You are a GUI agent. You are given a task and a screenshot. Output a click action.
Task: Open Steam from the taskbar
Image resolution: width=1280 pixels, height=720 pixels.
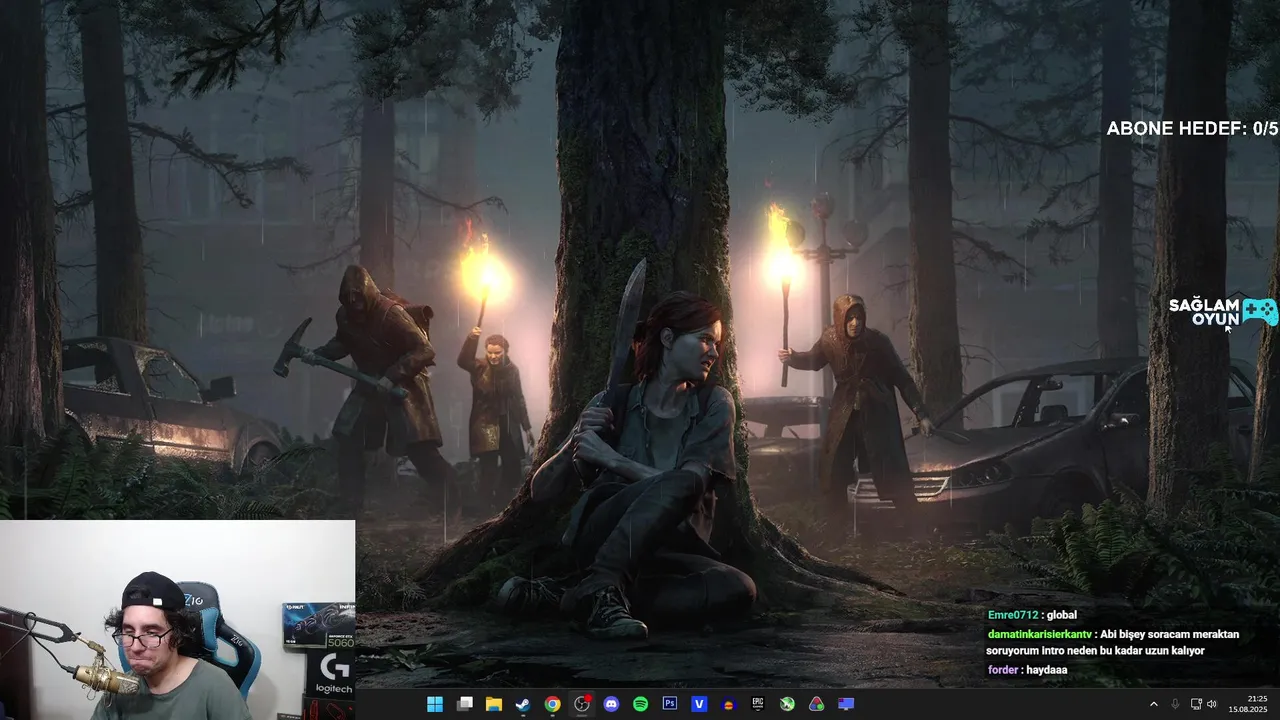523,704
